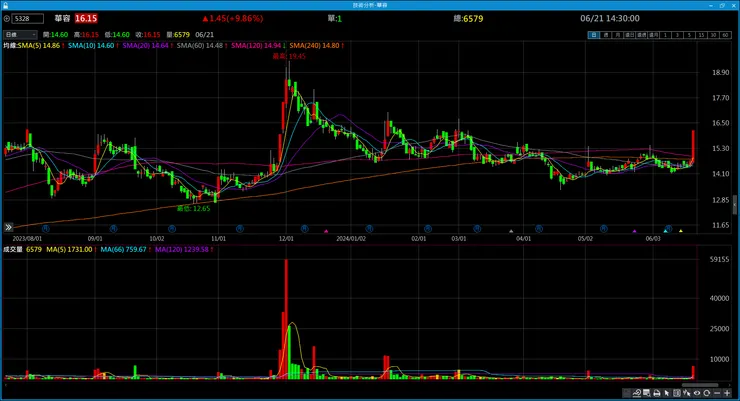Click the SMA(120) 14.94 label
The width and height of the screenshot is (740, 401).
coord(256,46)
